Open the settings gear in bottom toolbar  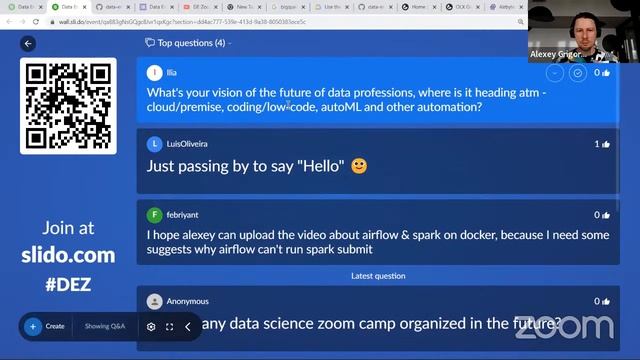click(x=151, y=327)
